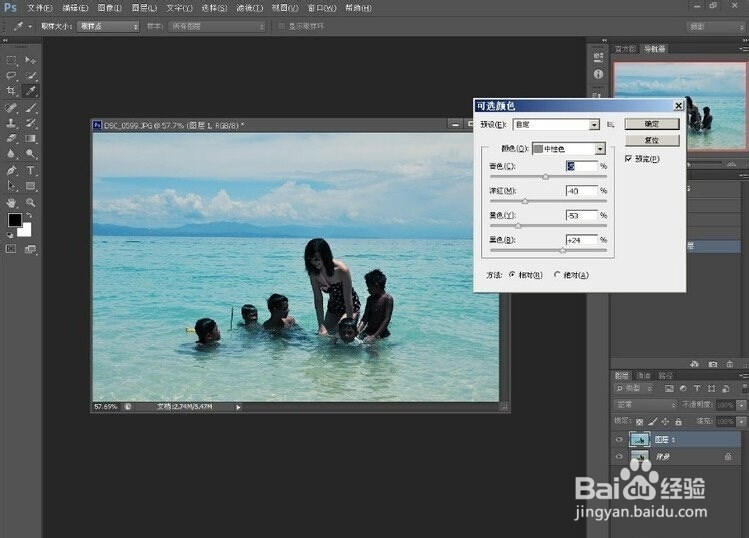749x538 pixels.
Task: Filter layers by type layers (T)
Action: tap(697, 388)
